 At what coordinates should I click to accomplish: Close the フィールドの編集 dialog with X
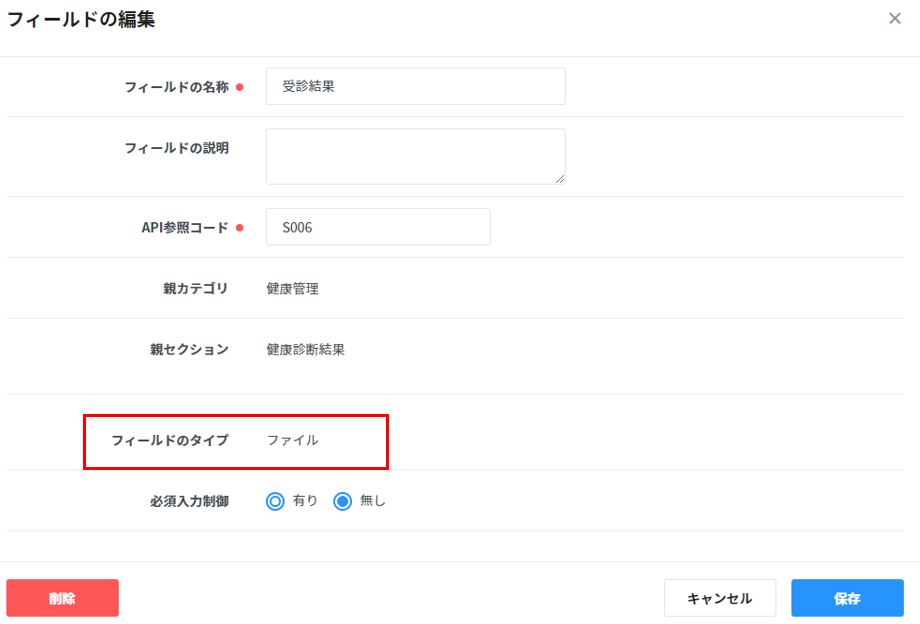pos(895,19)
